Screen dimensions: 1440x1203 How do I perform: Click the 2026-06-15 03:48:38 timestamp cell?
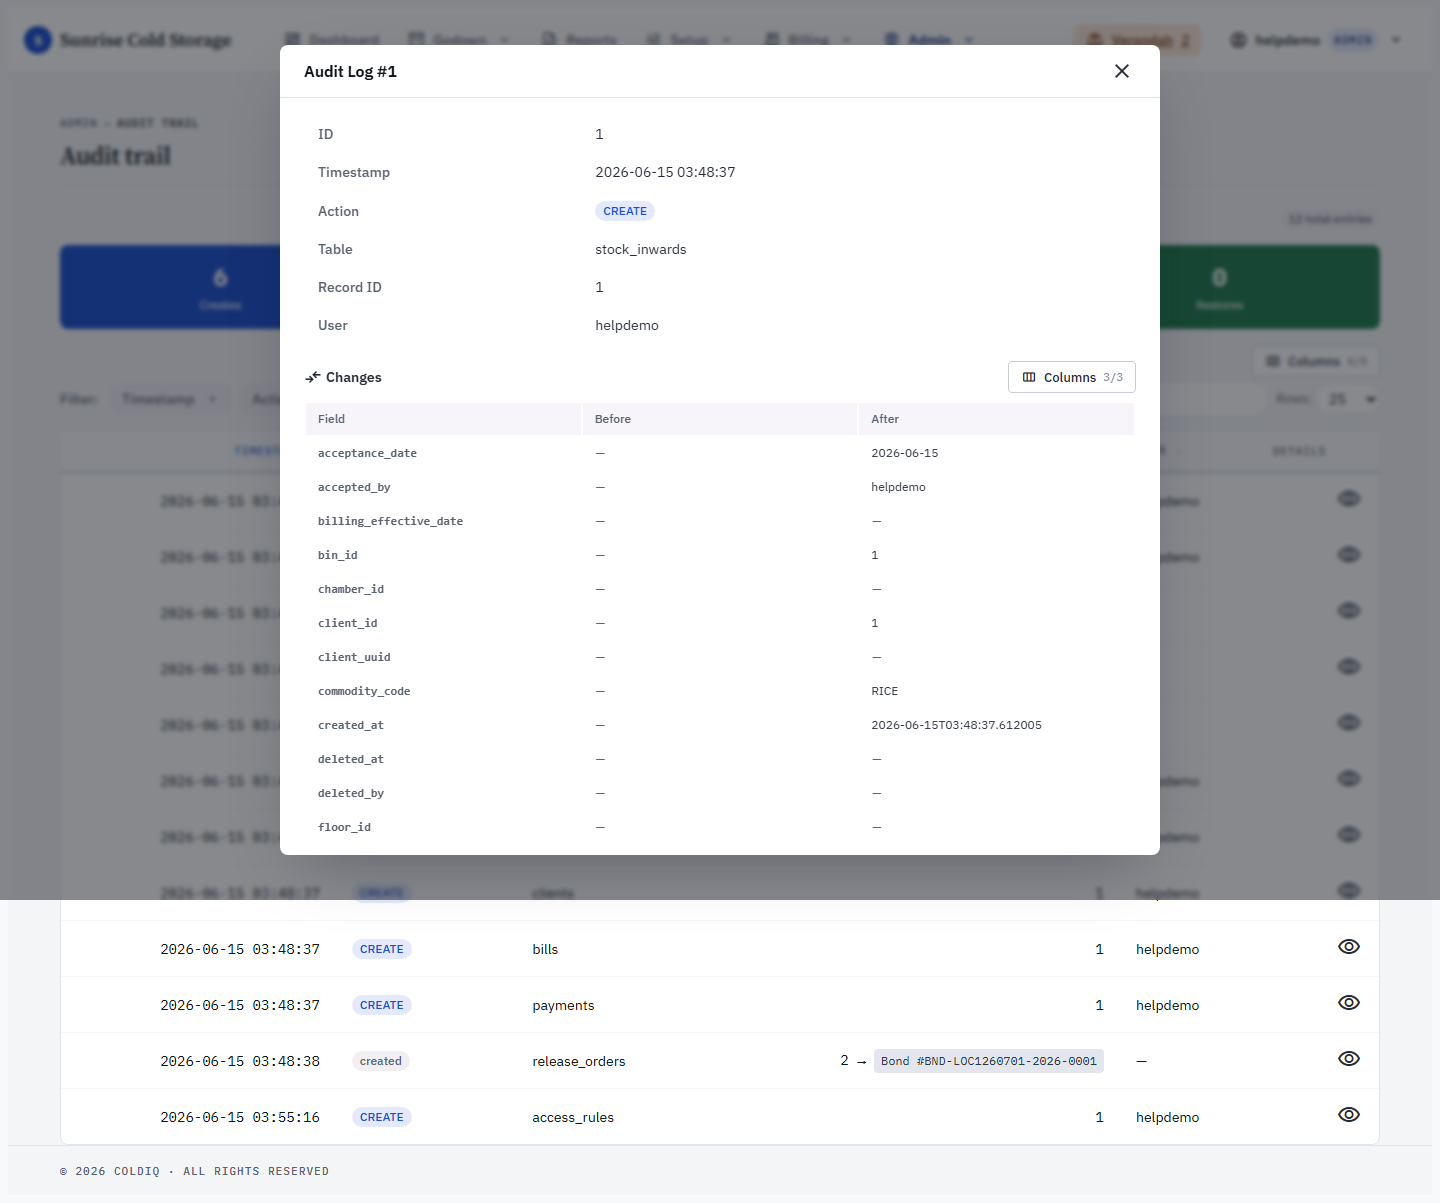240,1061
